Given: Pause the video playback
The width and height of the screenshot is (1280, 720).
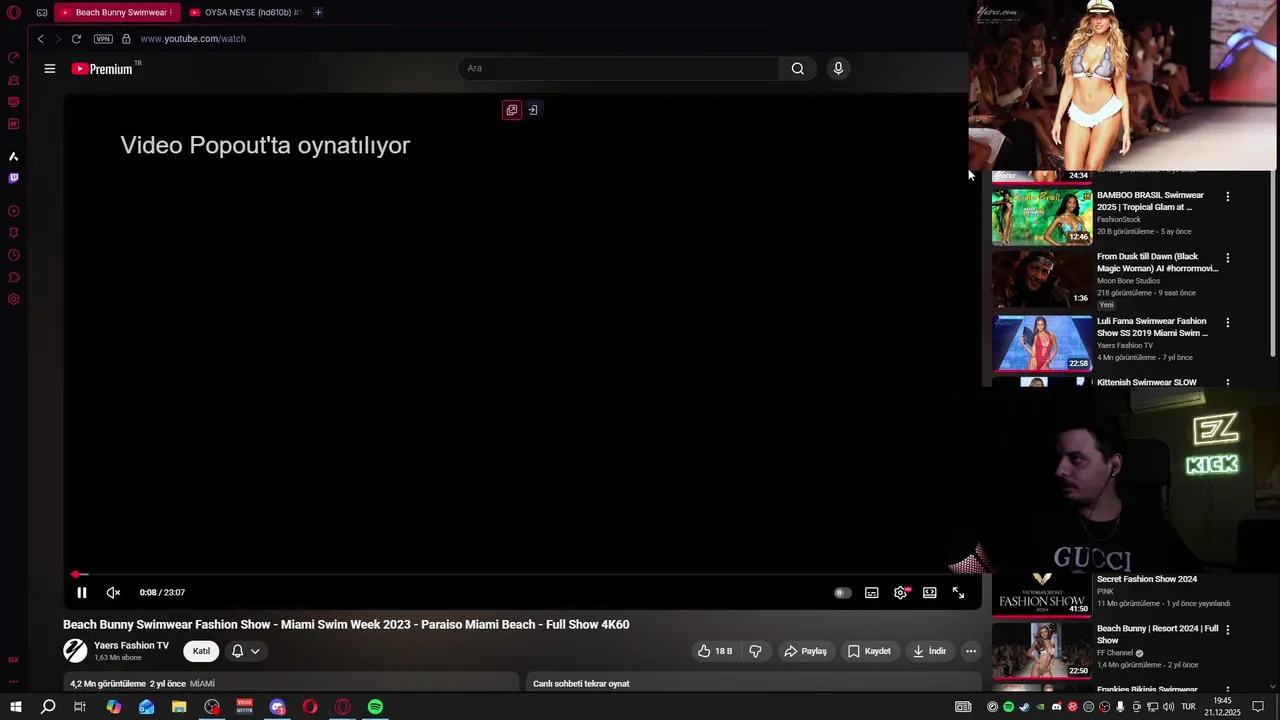Looking at the screenshot, I should pos(82,593).
